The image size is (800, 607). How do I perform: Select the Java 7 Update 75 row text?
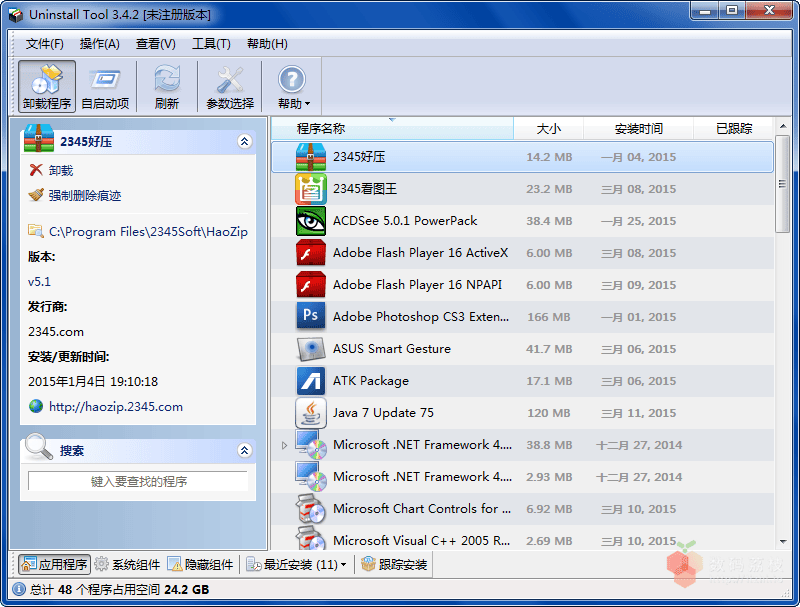coord(383,413)
